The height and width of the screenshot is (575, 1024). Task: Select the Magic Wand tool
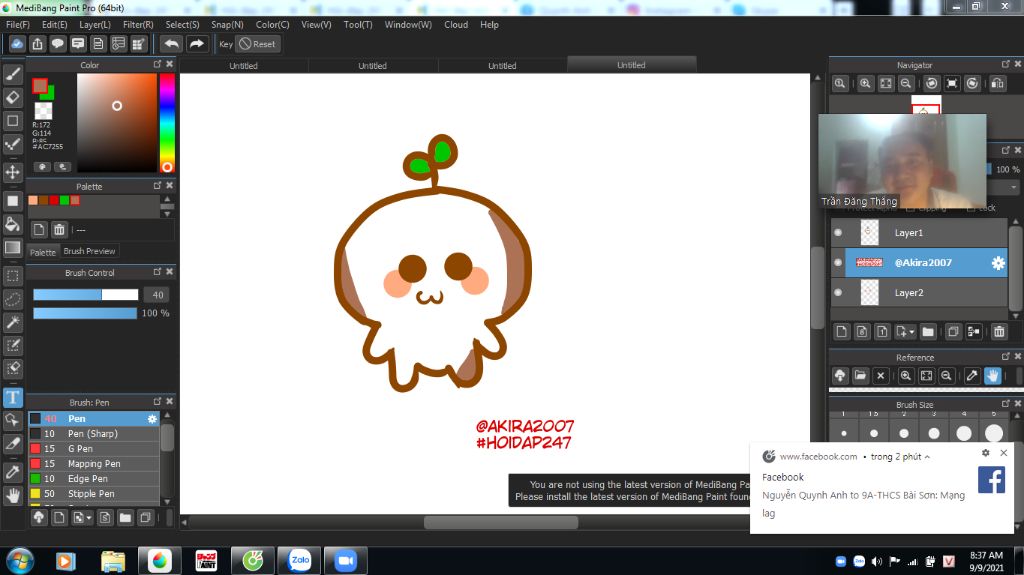tap(12, 322)
